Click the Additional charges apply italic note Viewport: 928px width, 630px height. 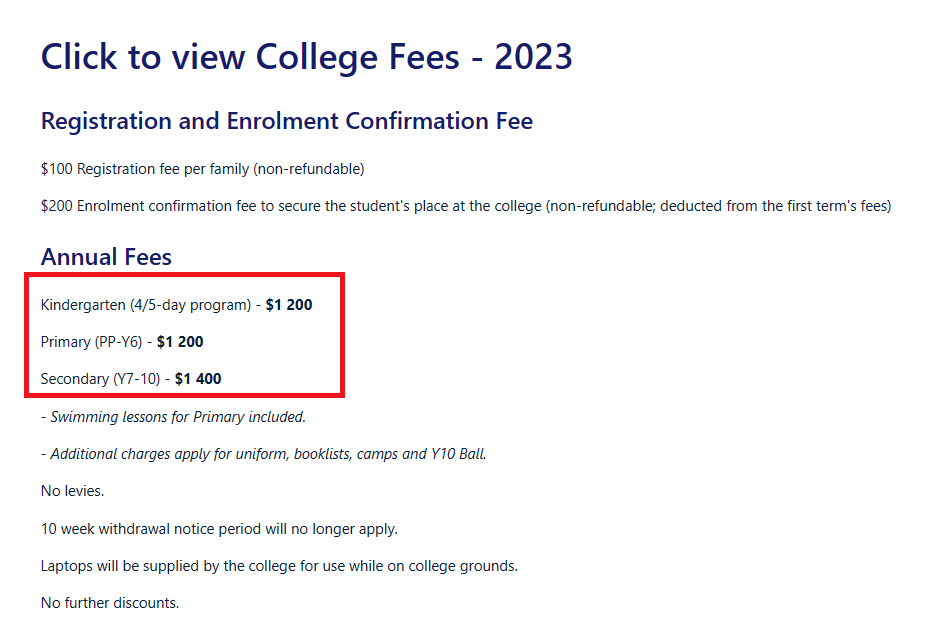(x=263, y=454)
